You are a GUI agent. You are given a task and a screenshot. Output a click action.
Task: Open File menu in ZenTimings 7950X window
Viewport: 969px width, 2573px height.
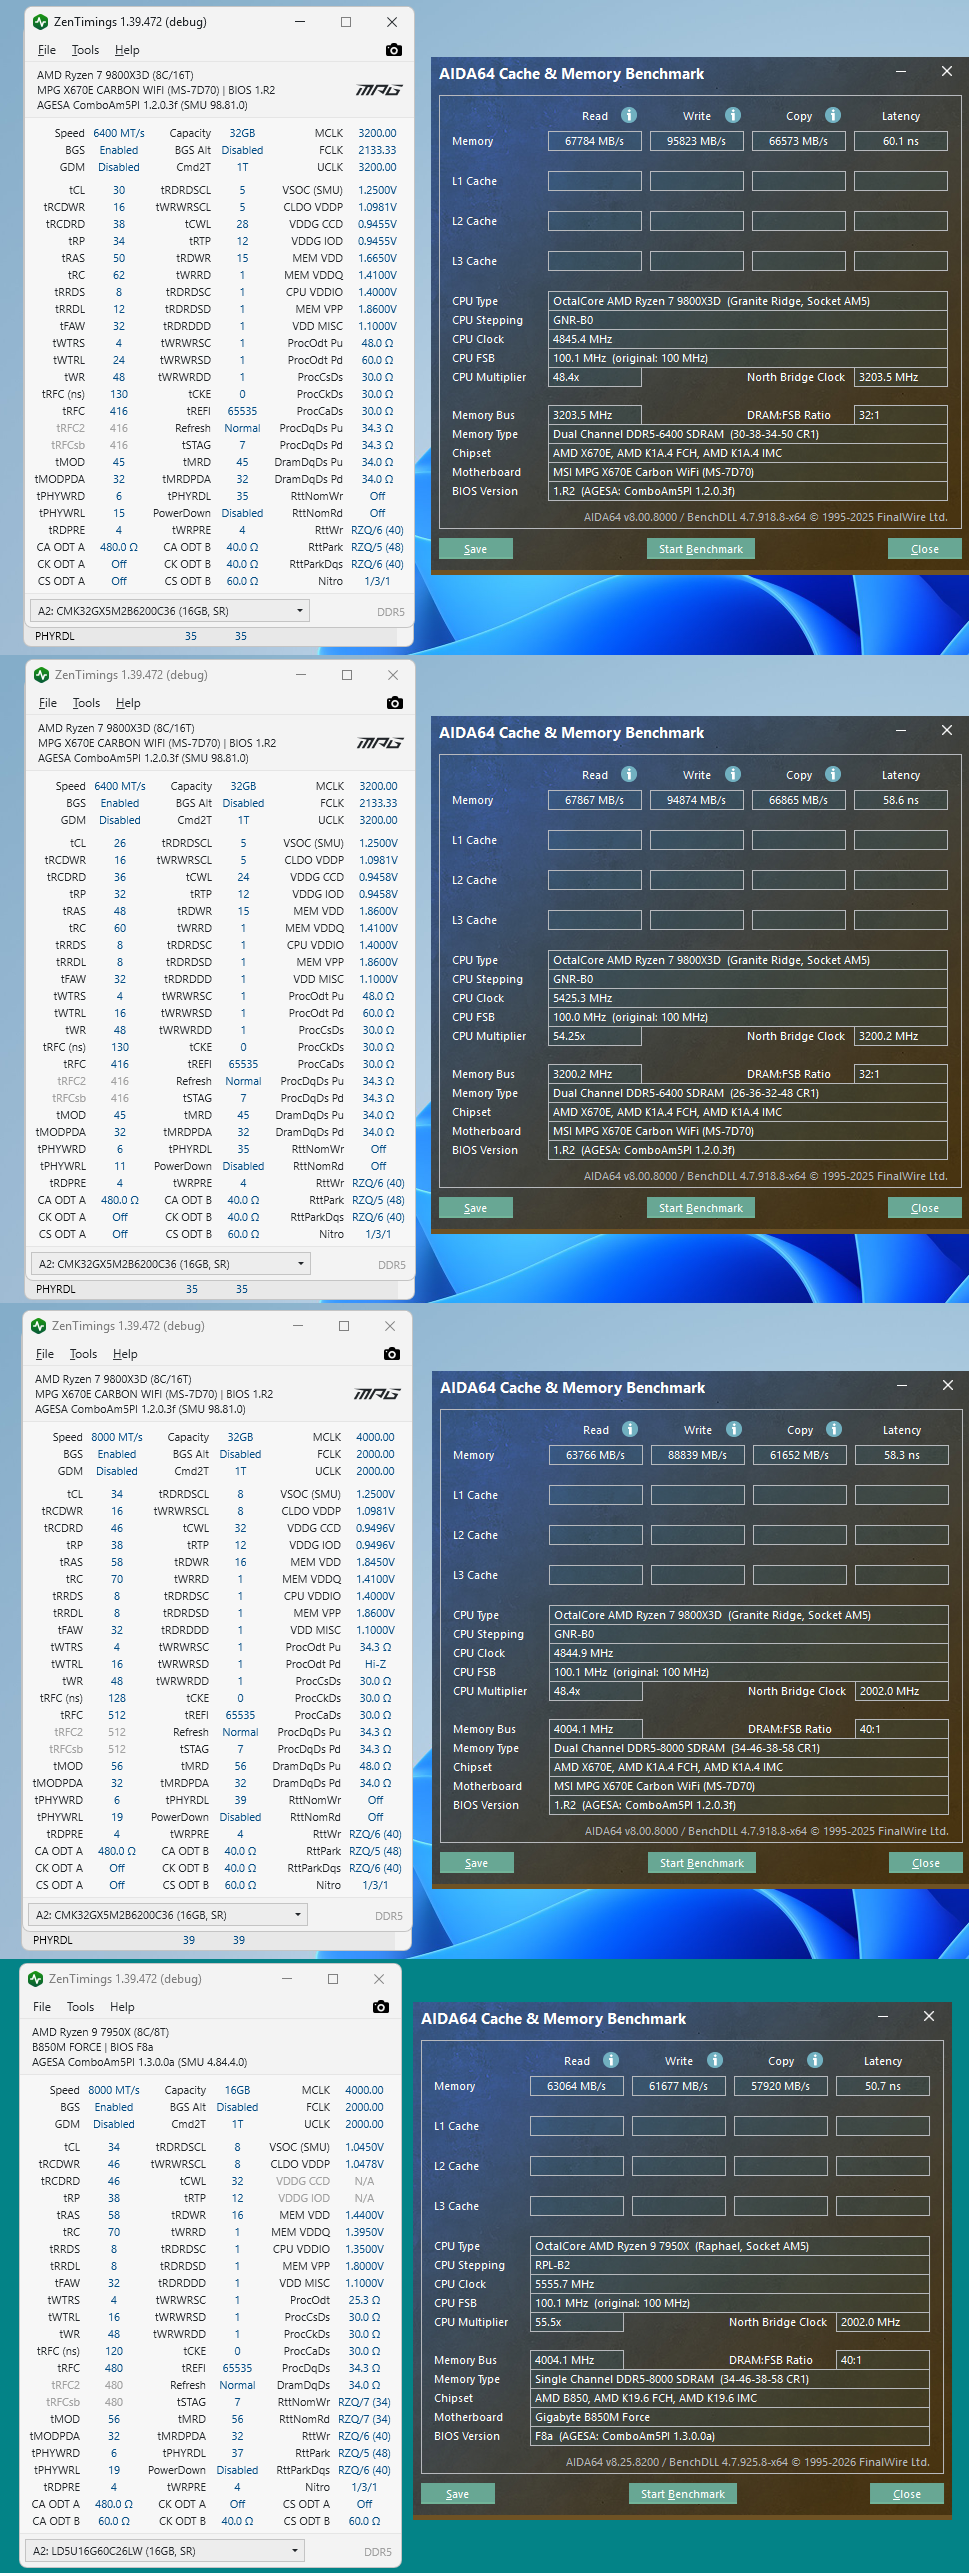click(x=41, y=2007)
